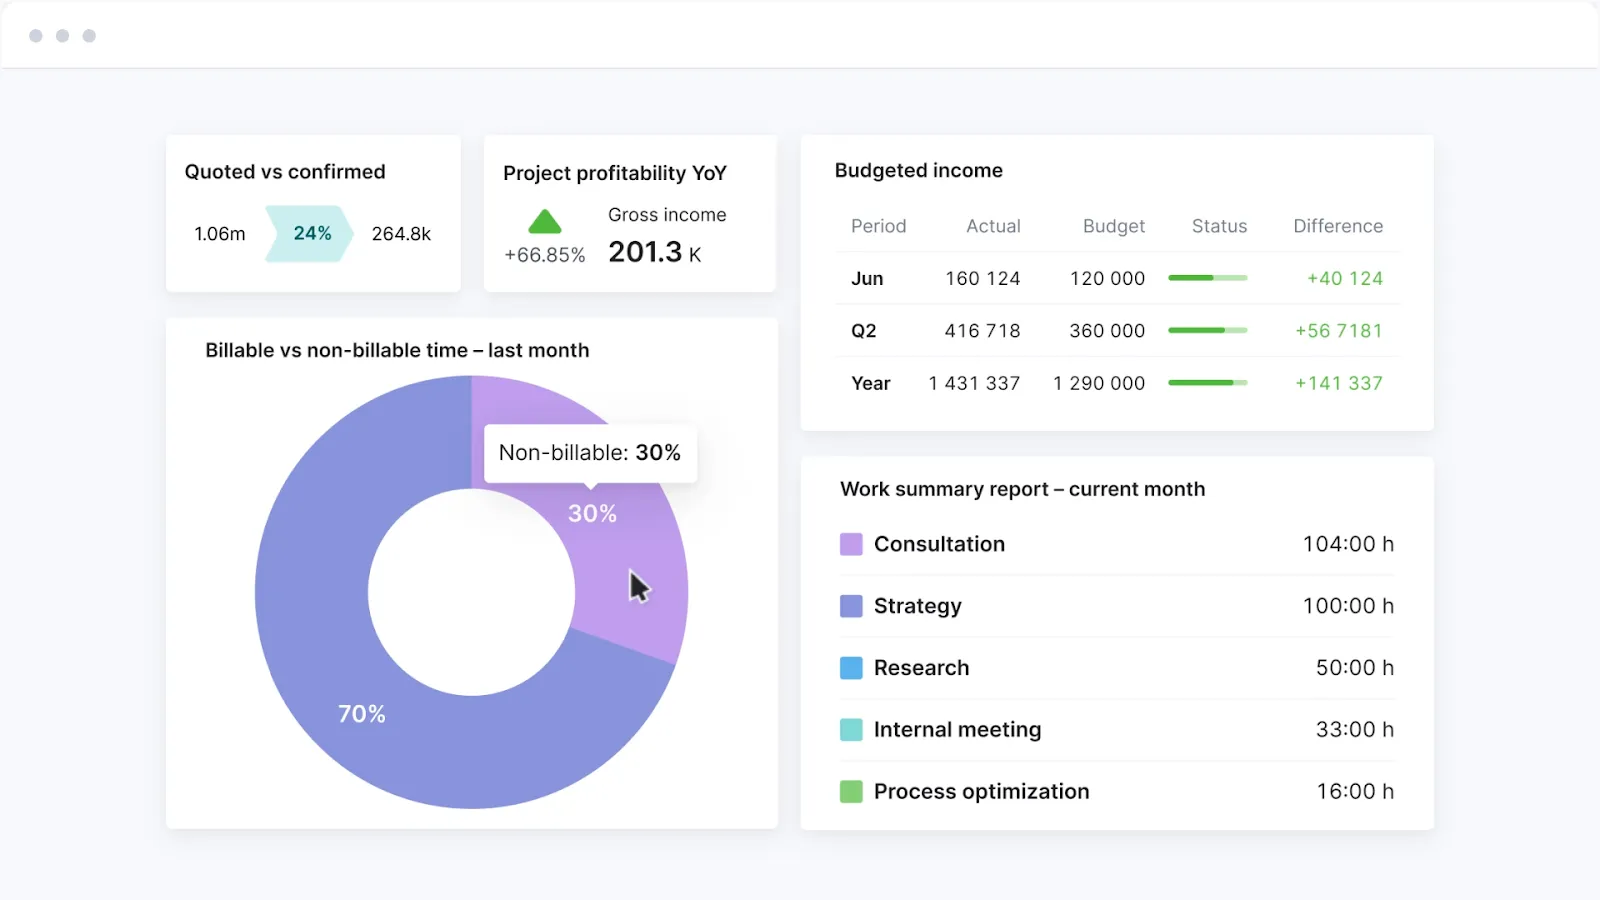
Task: Click the Gross income 201.3 K value
Action: (x=655, y=252)
